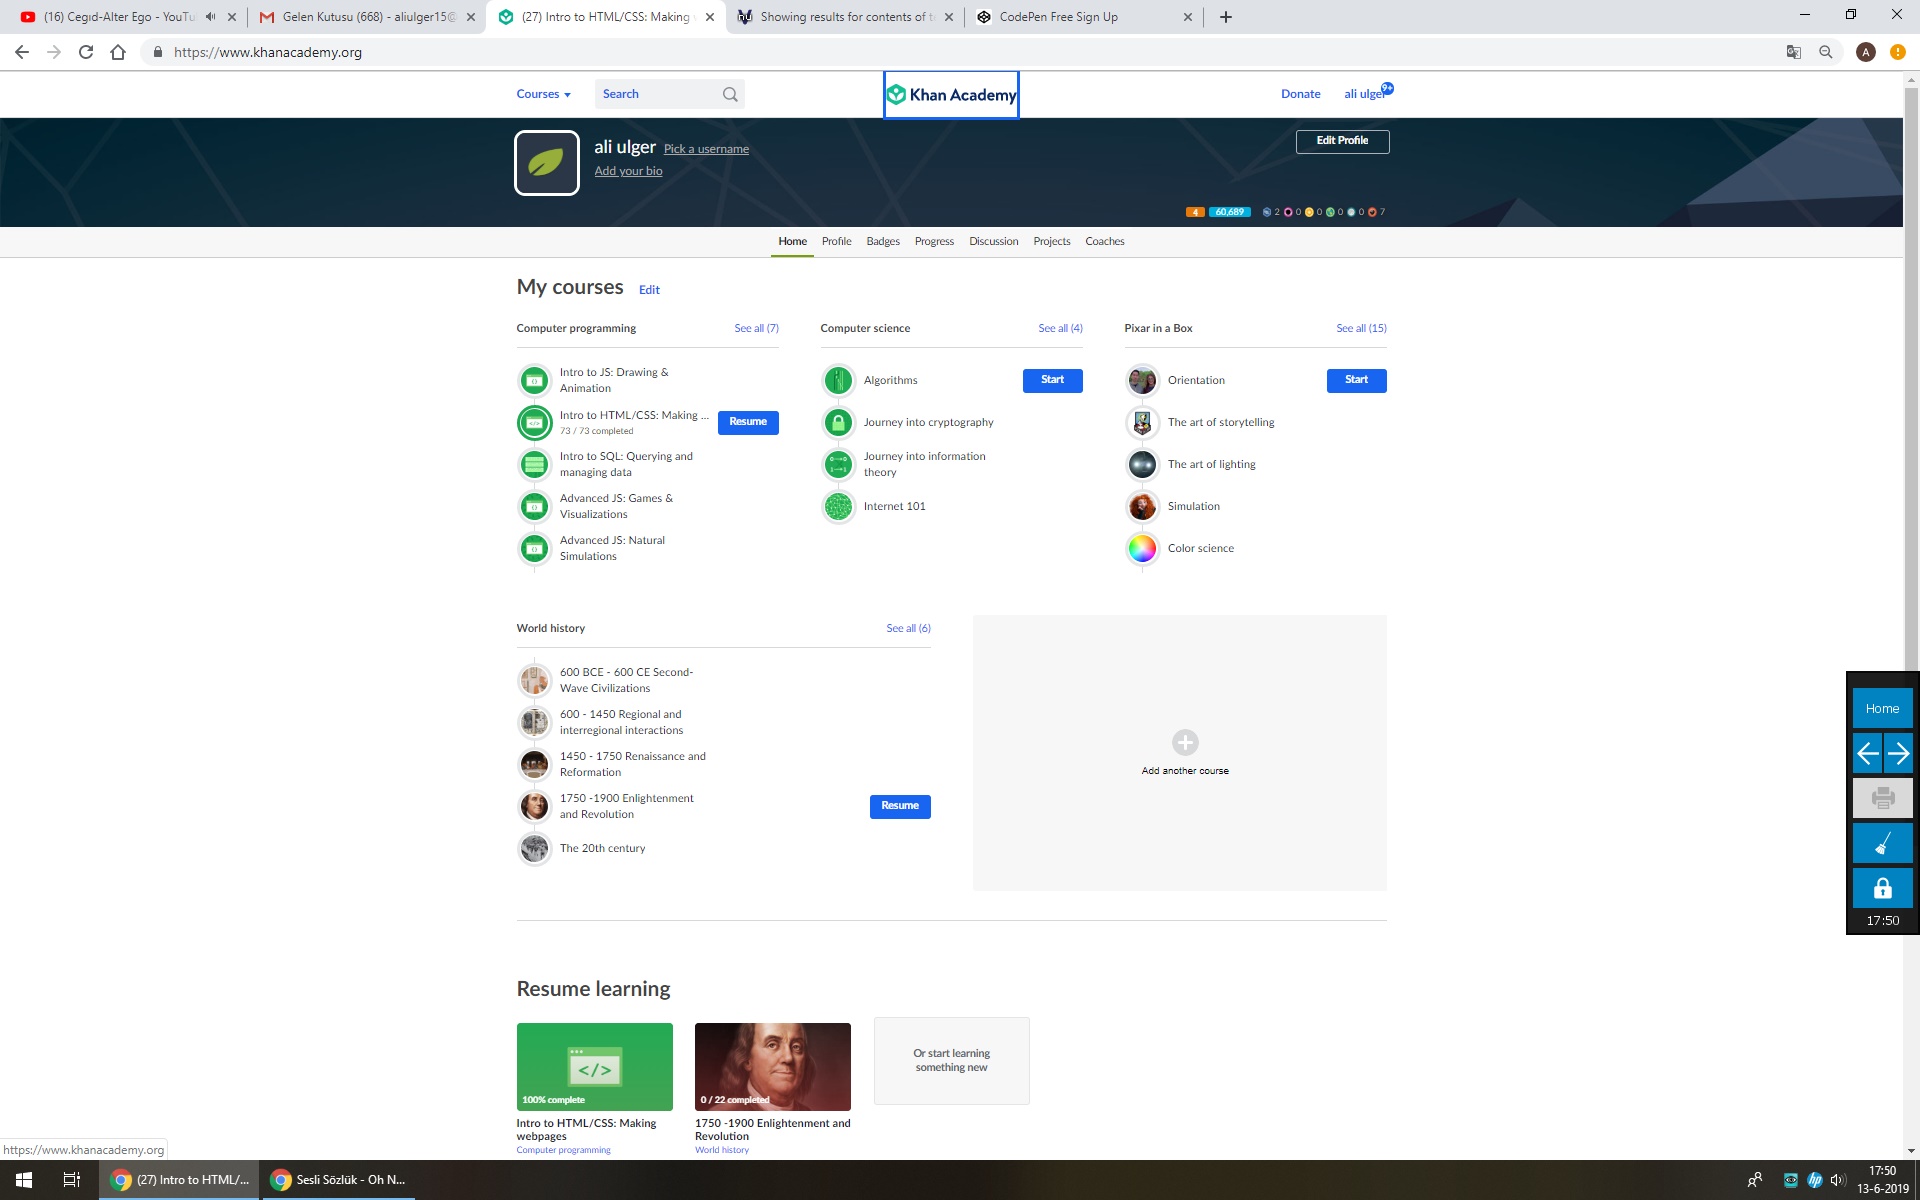
Task: Switch to the Projects tab
Action: (x=1052, y=241)
